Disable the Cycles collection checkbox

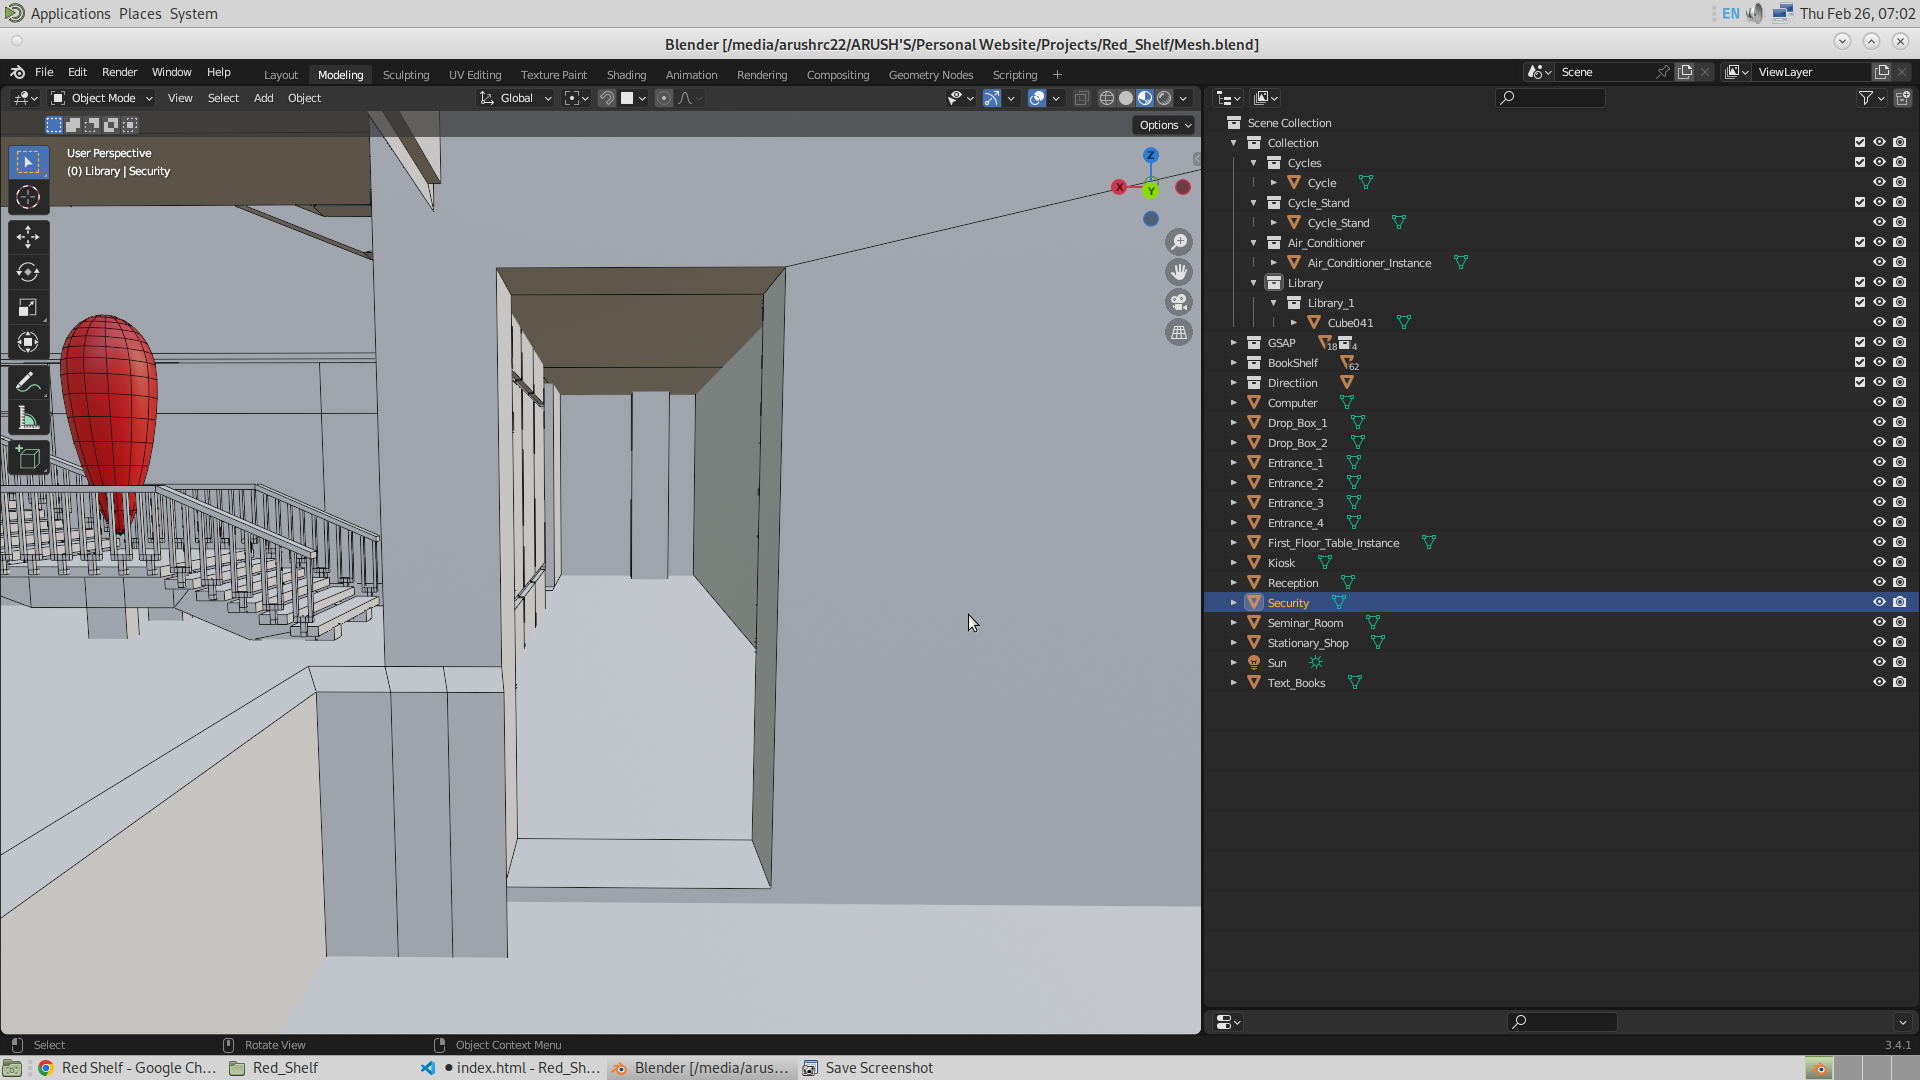click(1858, 162)
